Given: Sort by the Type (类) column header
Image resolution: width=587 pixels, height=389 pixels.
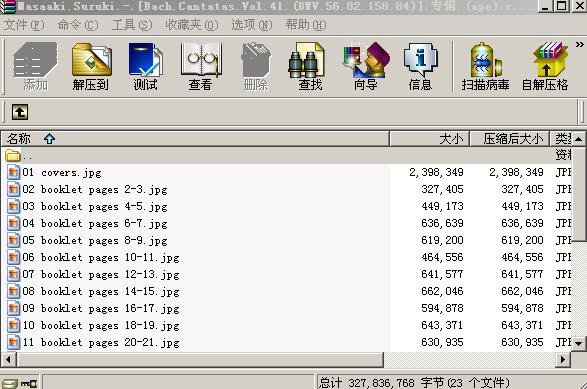Looking at the screenshot, I should 561,139.
